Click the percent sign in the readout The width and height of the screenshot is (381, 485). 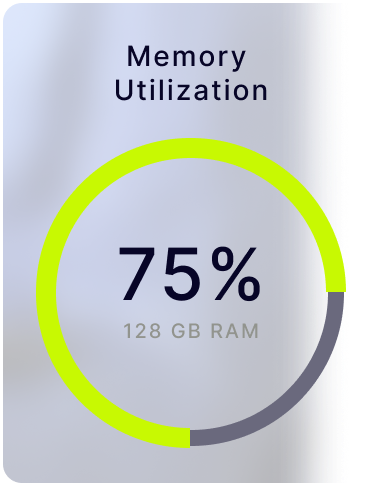[236, 274]
